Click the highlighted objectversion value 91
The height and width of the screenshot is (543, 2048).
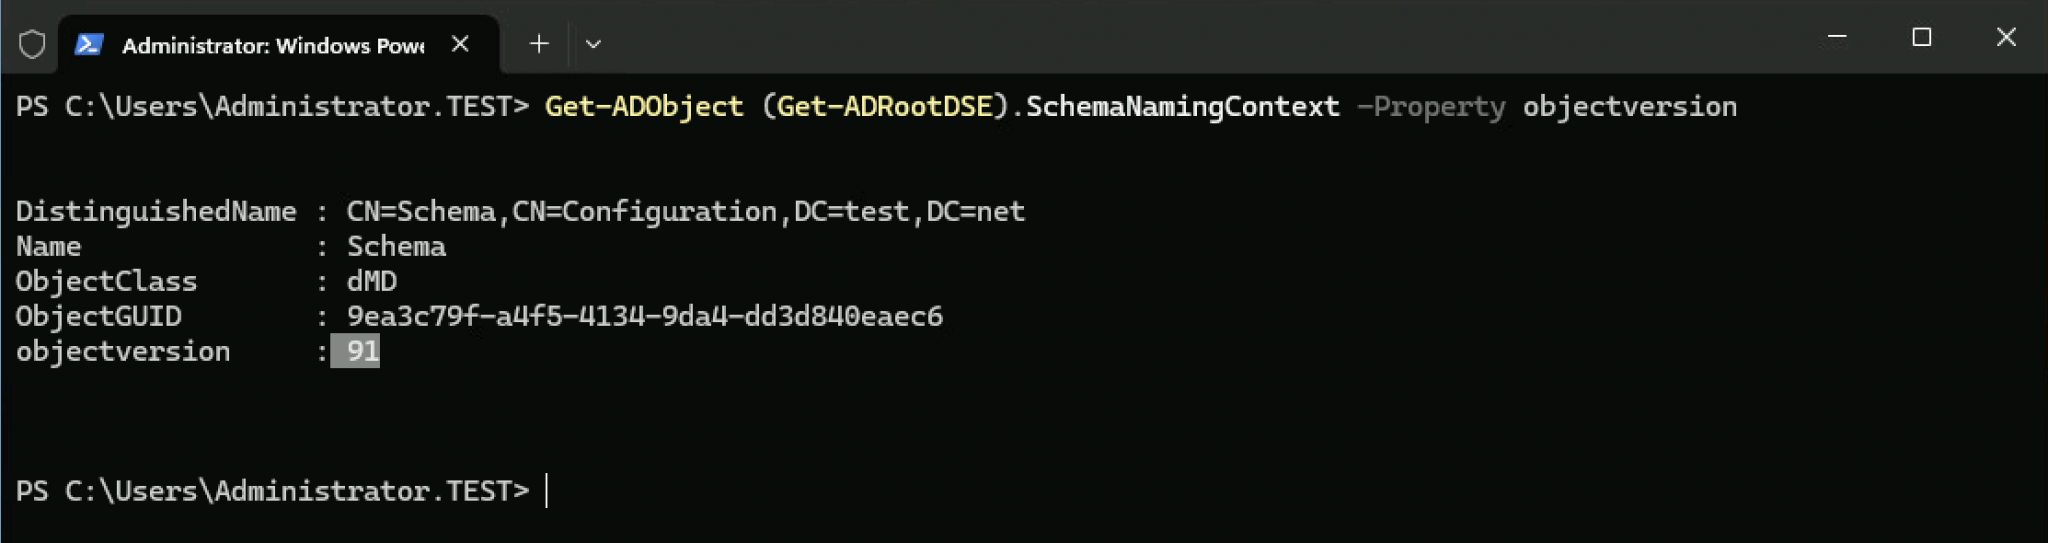click(x=361, y=351)
